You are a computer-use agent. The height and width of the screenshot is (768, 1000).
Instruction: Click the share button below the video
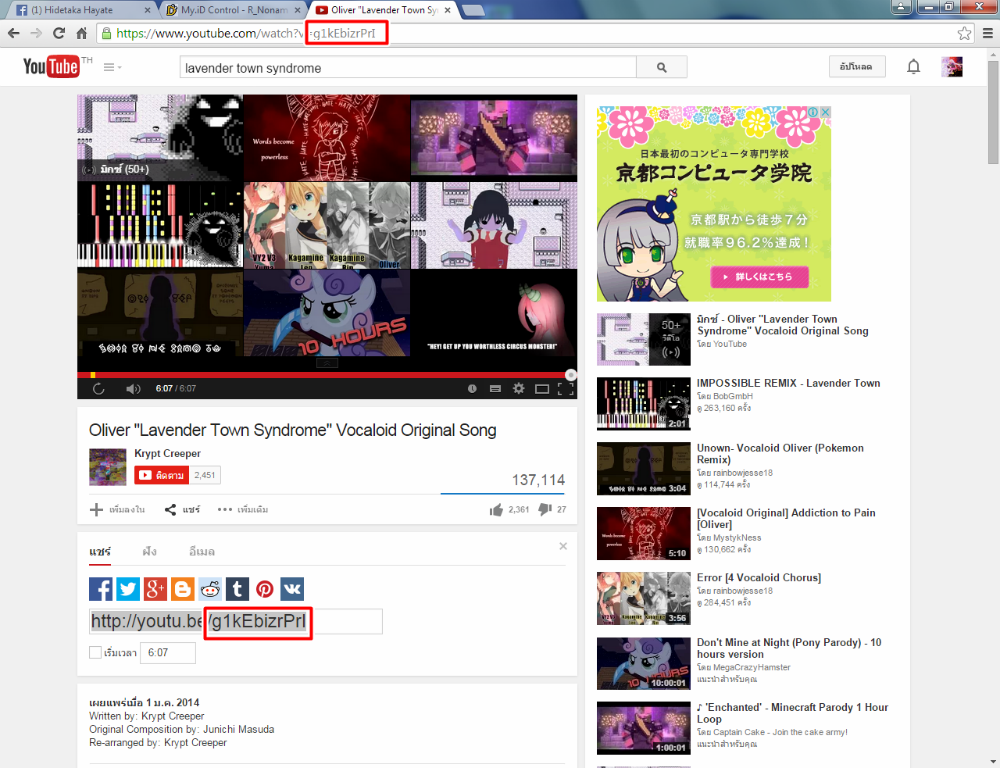click(x=182, y=510)
